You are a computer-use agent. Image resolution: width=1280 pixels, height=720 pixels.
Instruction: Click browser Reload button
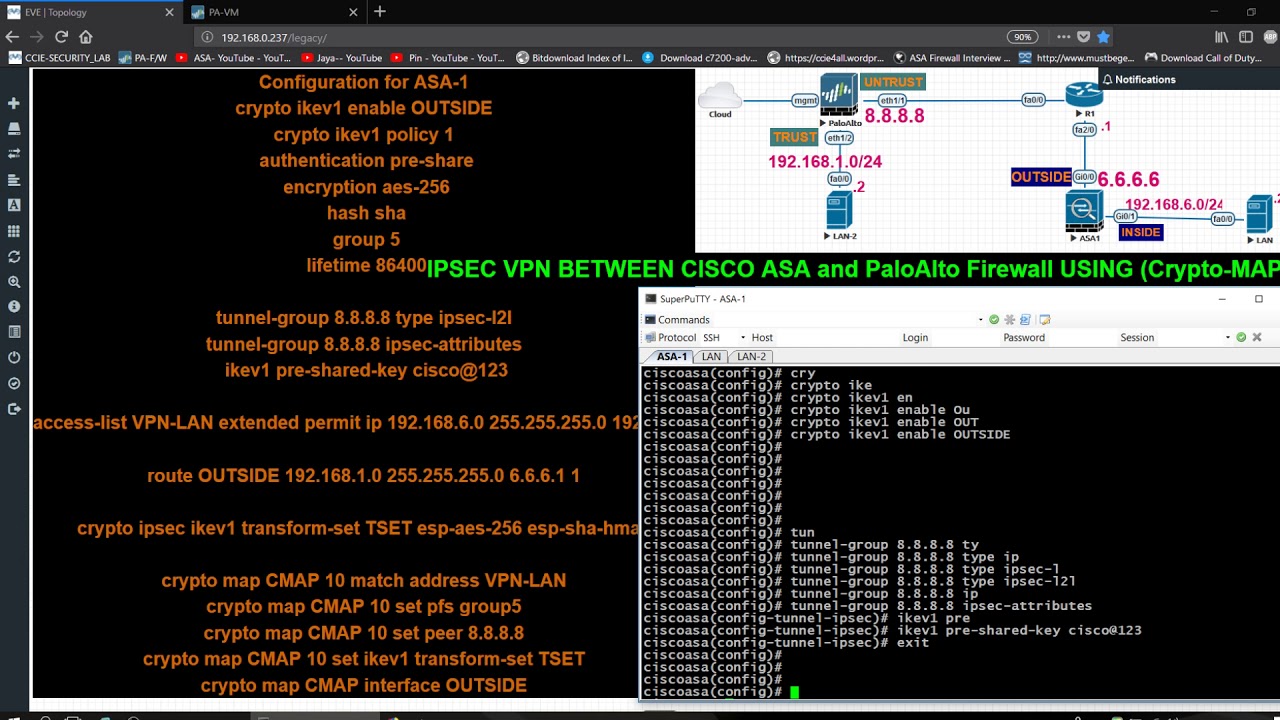[61, 37]
